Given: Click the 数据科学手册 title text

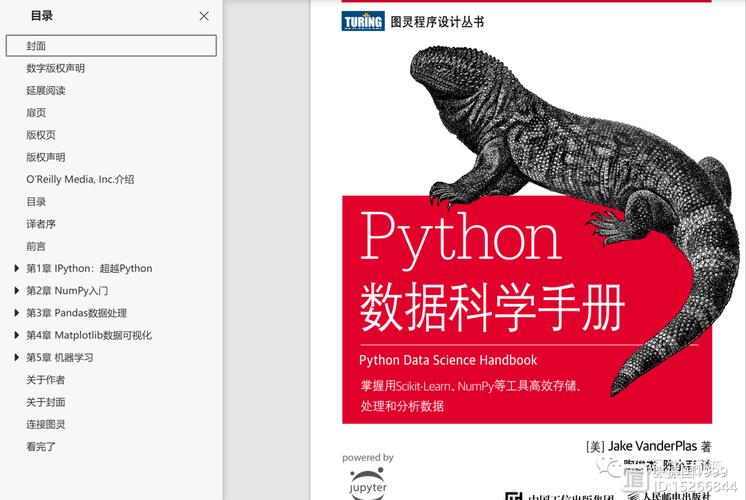Looking at the screenshot, I should pos(492,307).
